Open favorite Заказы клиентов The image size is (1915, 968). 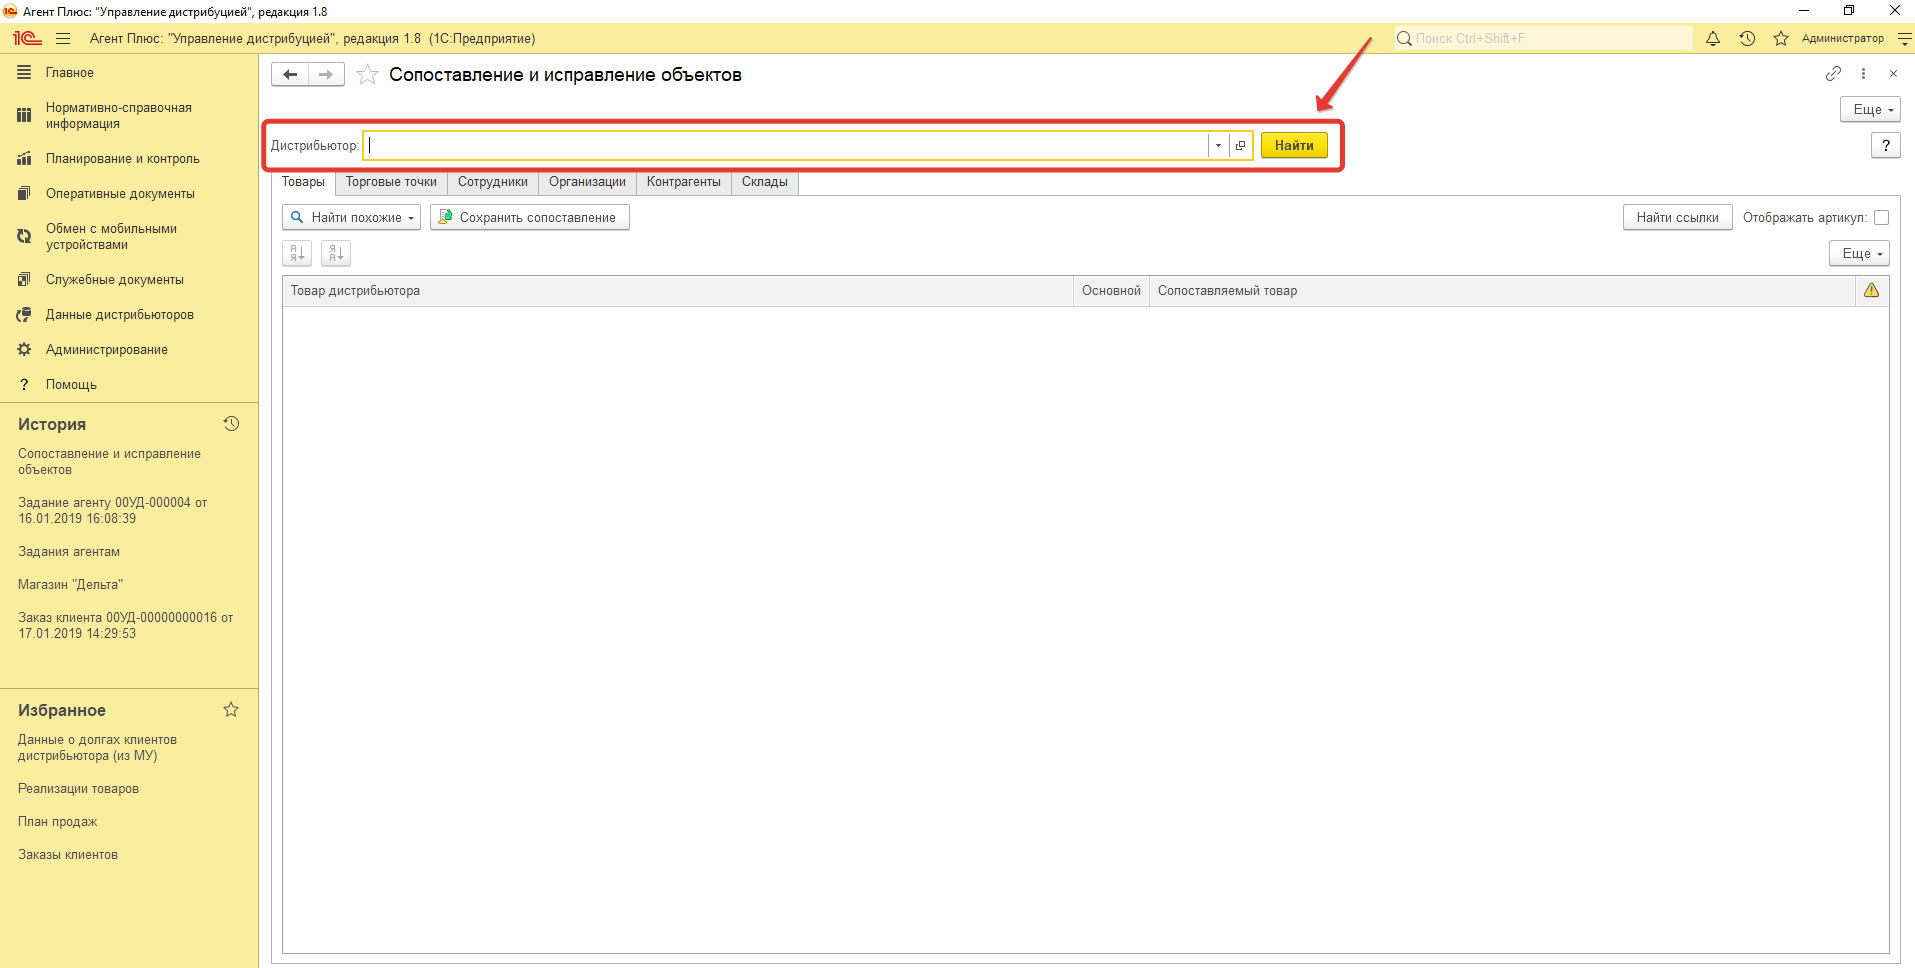pyautogui.click(x=68, y=855)
